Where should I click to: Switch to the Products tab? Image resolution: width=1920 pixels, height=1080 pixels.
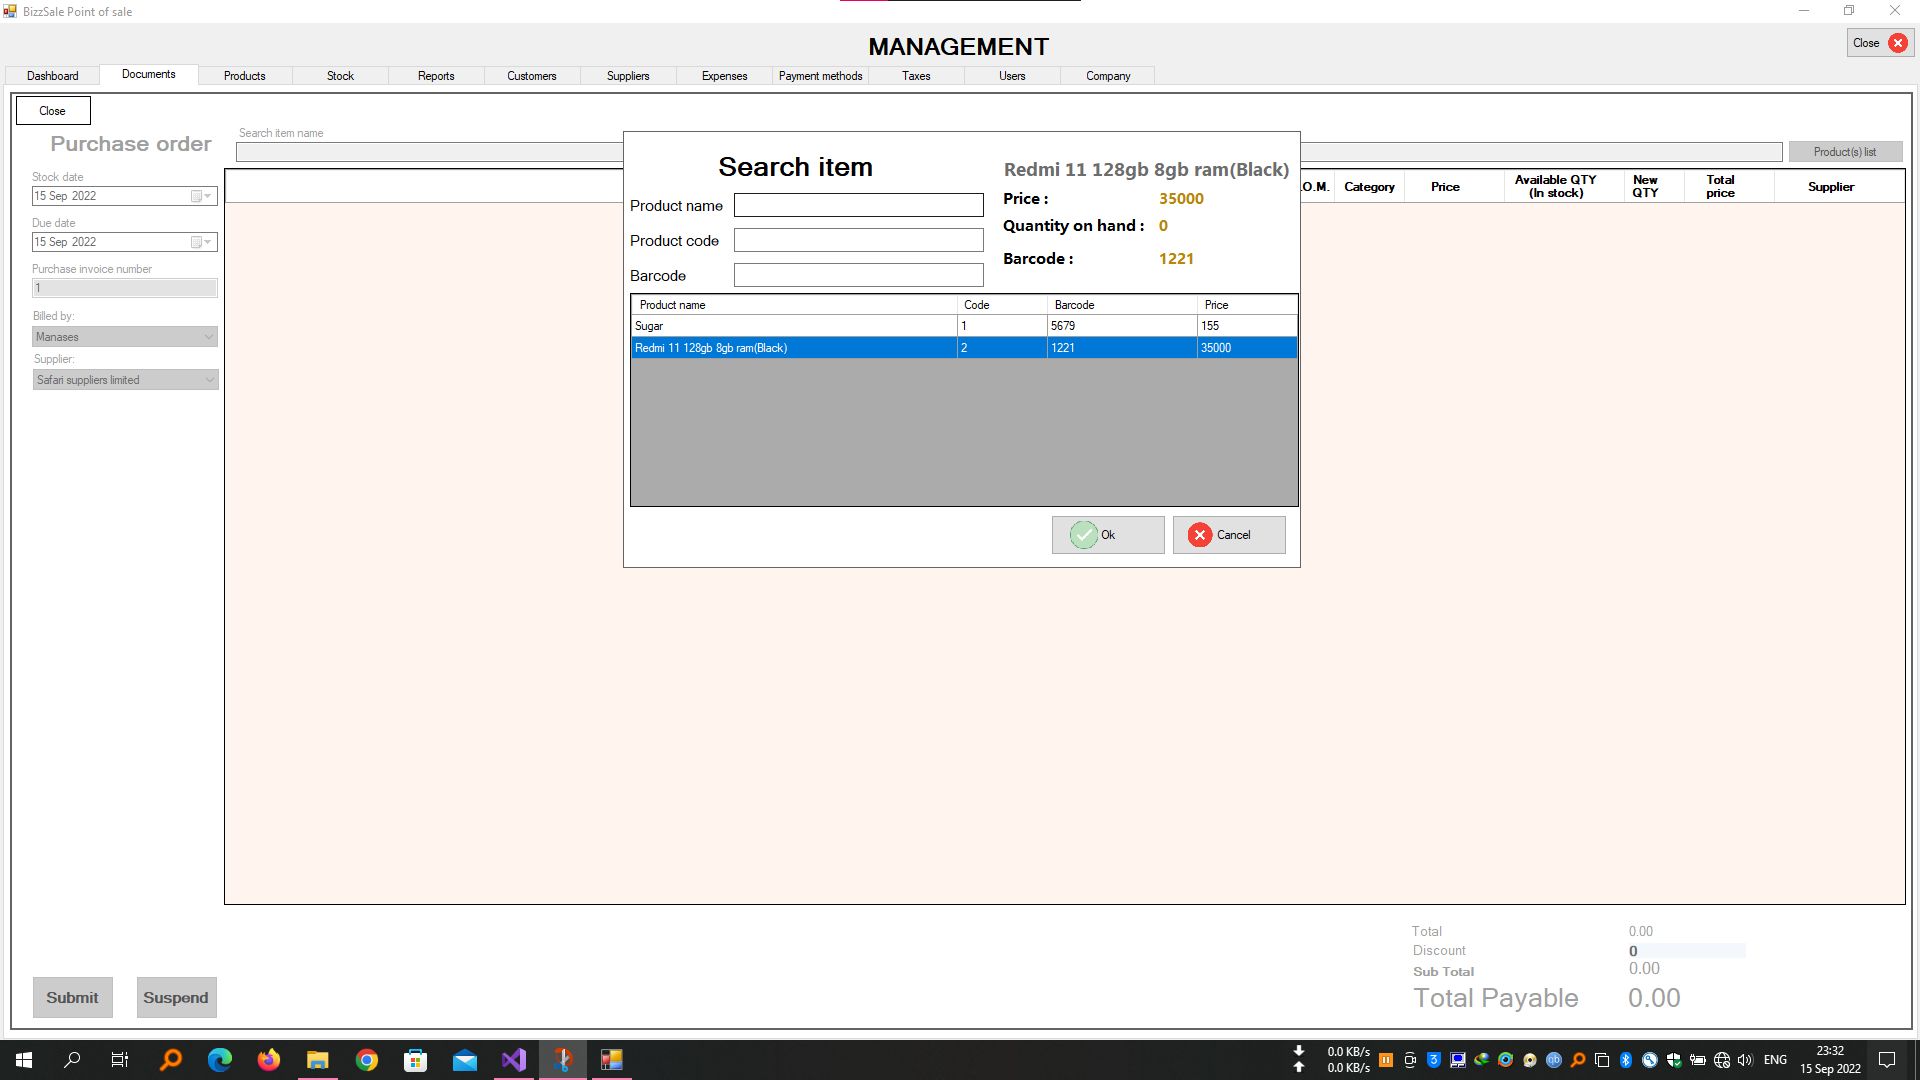coord(244,76)
